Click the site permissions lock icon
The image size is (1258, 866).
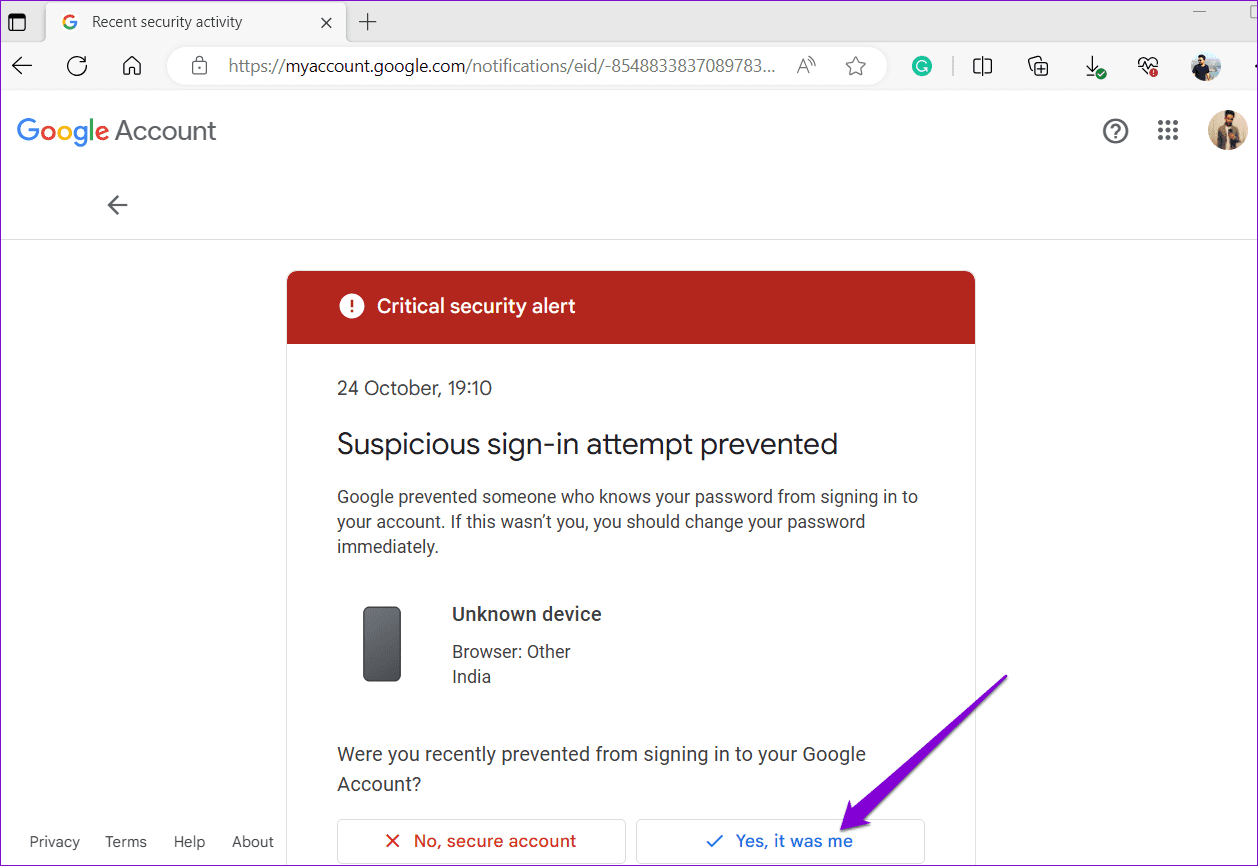coord(199,65)
